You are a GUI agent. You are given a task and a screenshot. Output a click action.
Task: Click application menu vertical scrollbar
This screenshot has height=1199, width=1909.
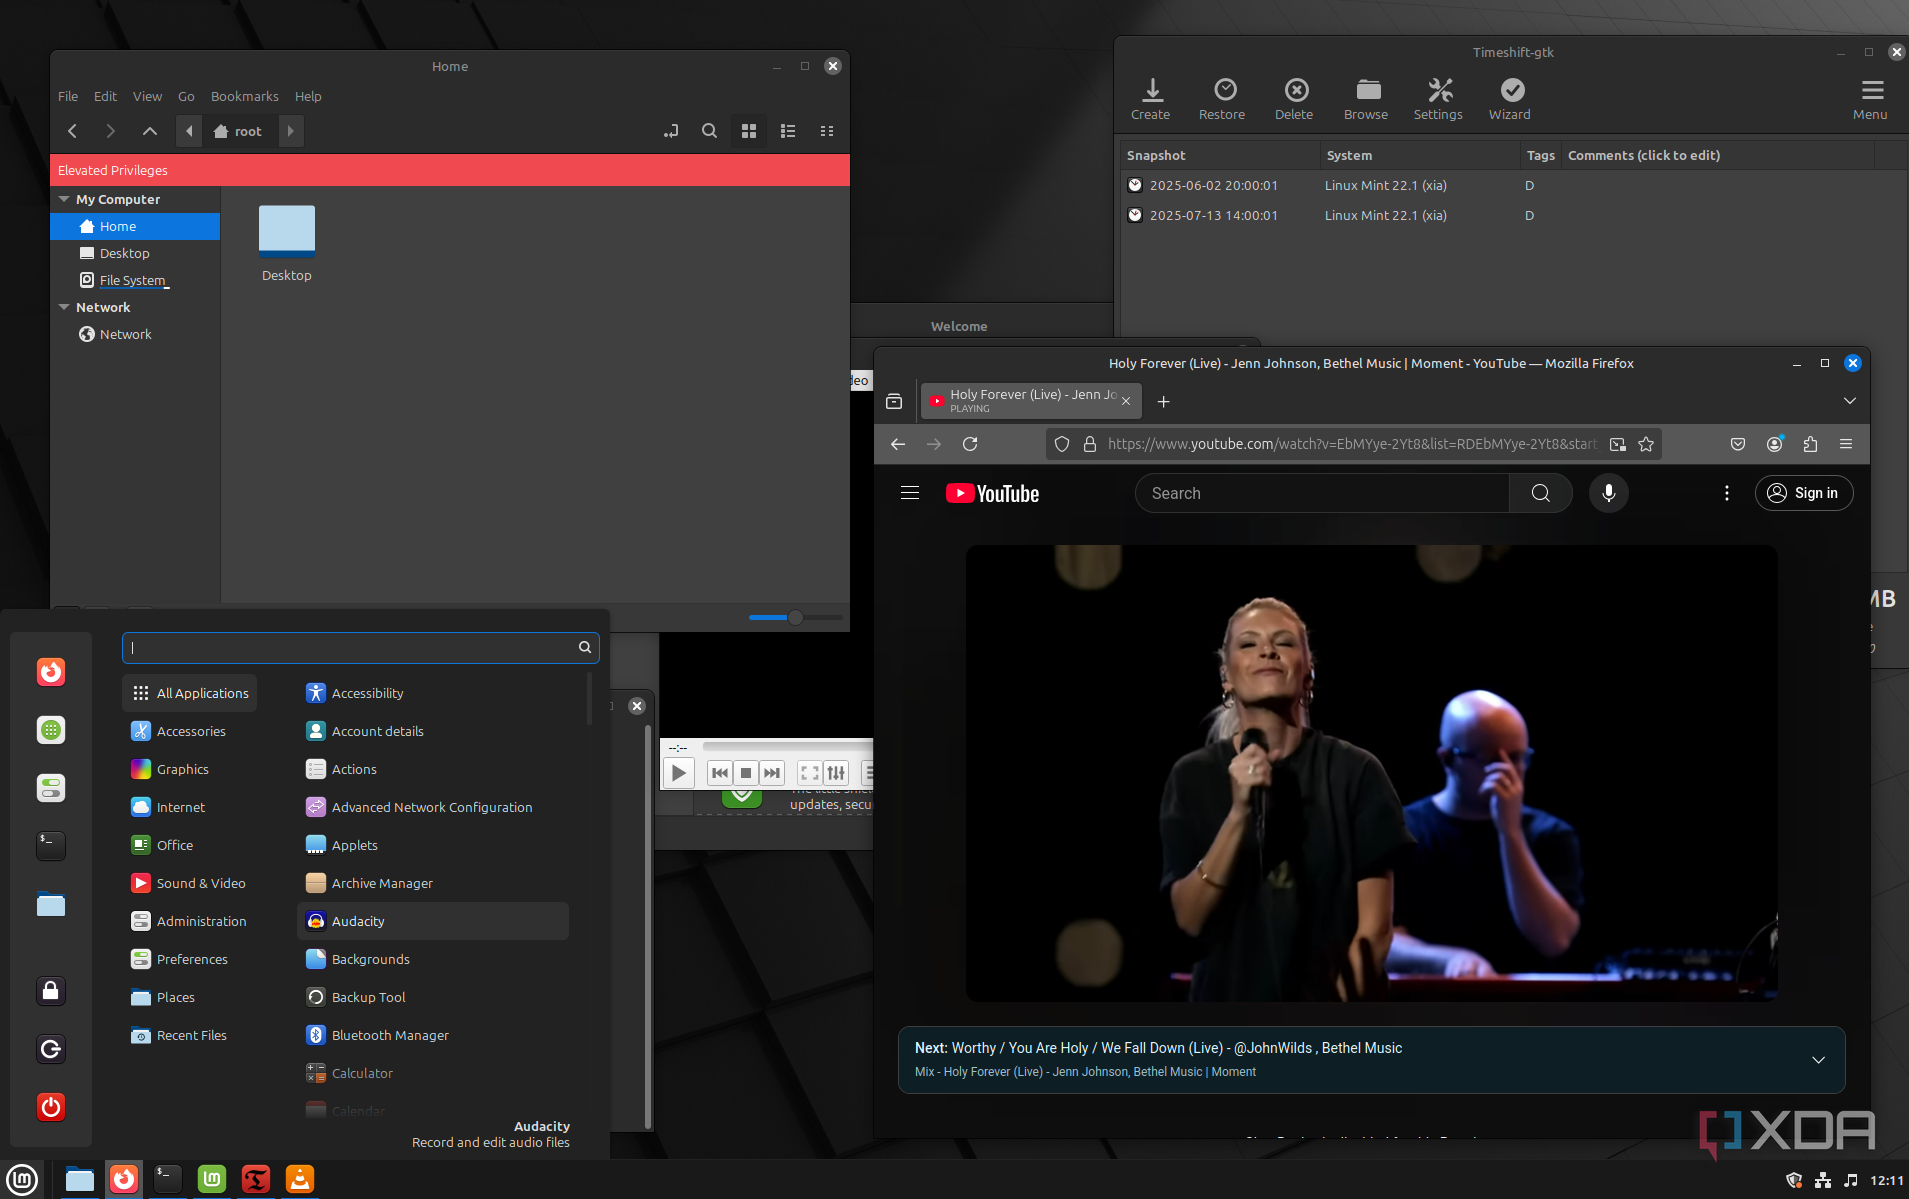(589, 700)
